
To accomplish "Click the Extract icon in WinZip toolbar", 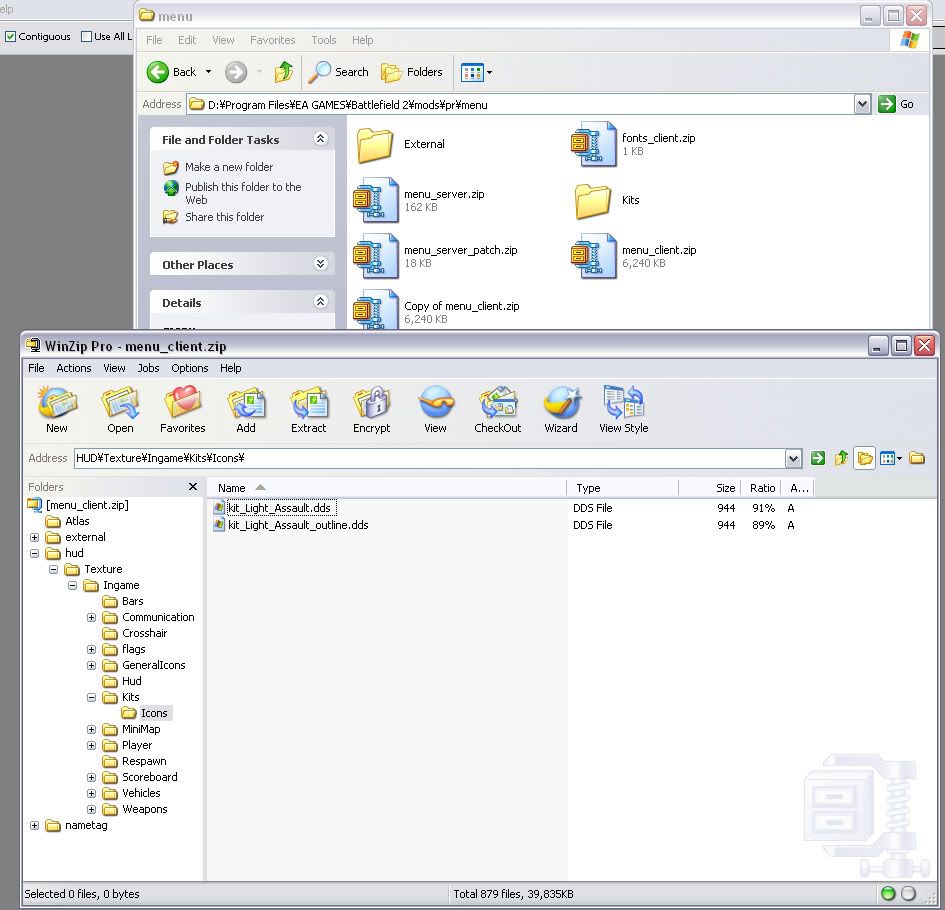I will [x=308, y=404].
